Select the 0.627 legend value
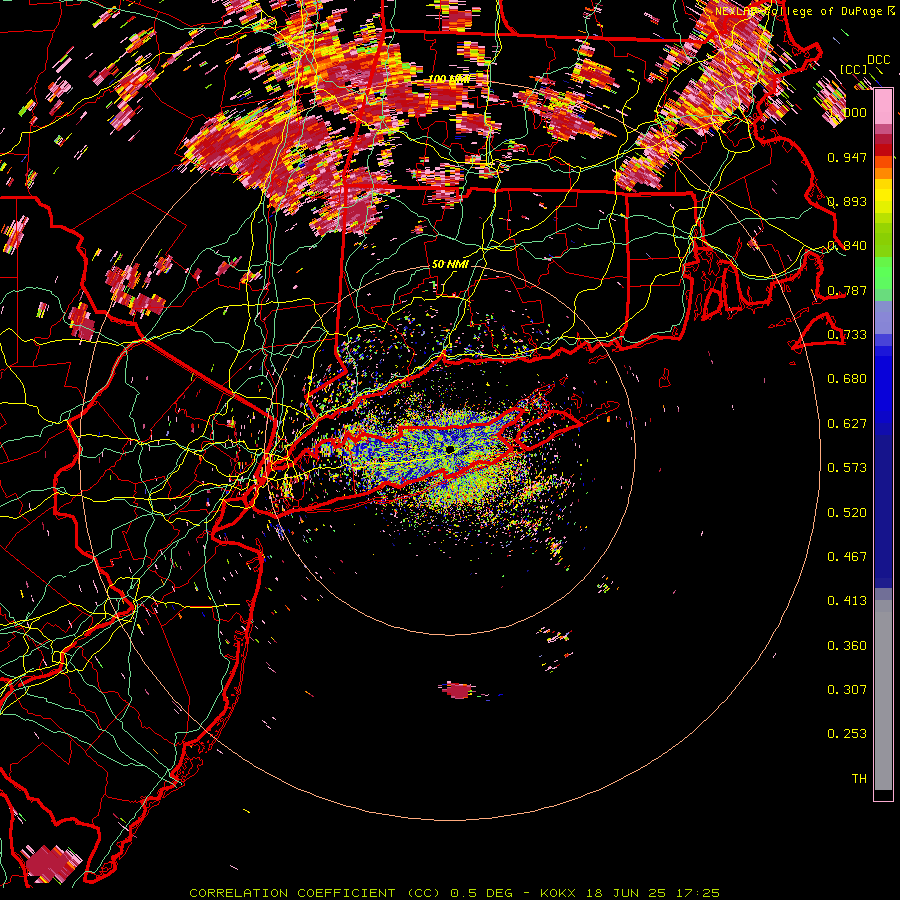This screenshot has height=900, width=900. point(847,424)
